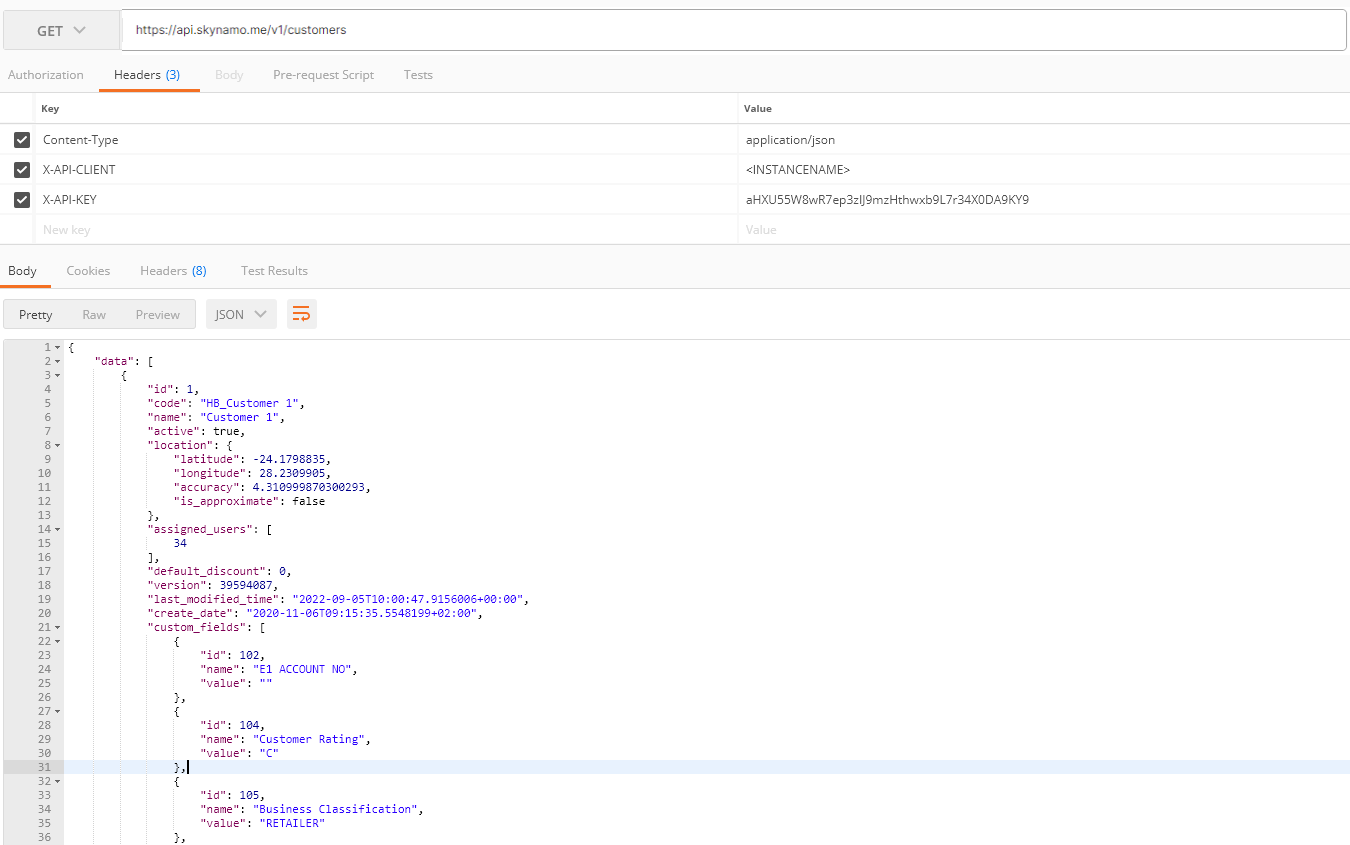1350x845 pixels.
Task: Collapse the "data" array at line 2
Action: tap(57, 361)
